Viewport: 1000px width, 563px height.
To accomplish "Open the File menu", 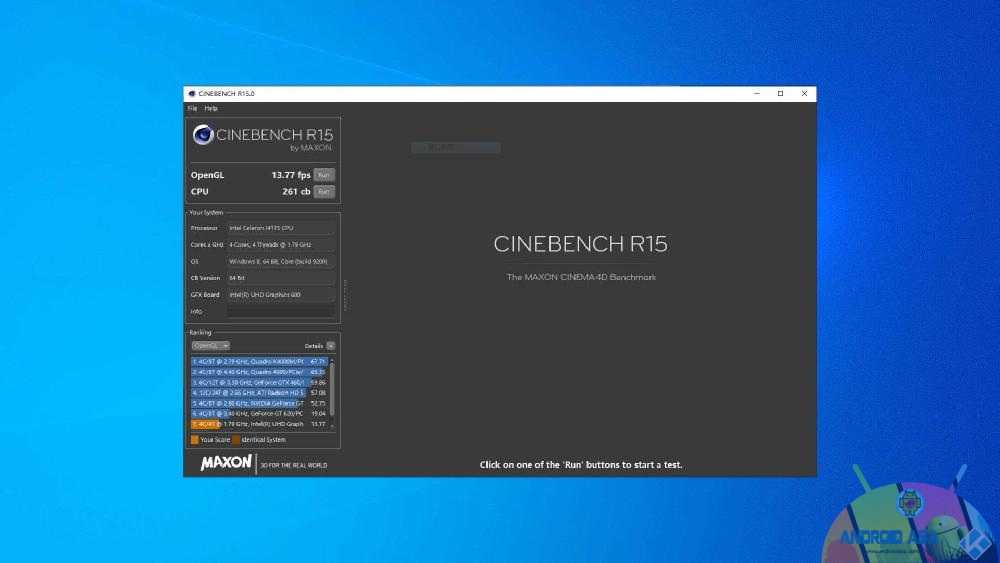I will 192,108.
